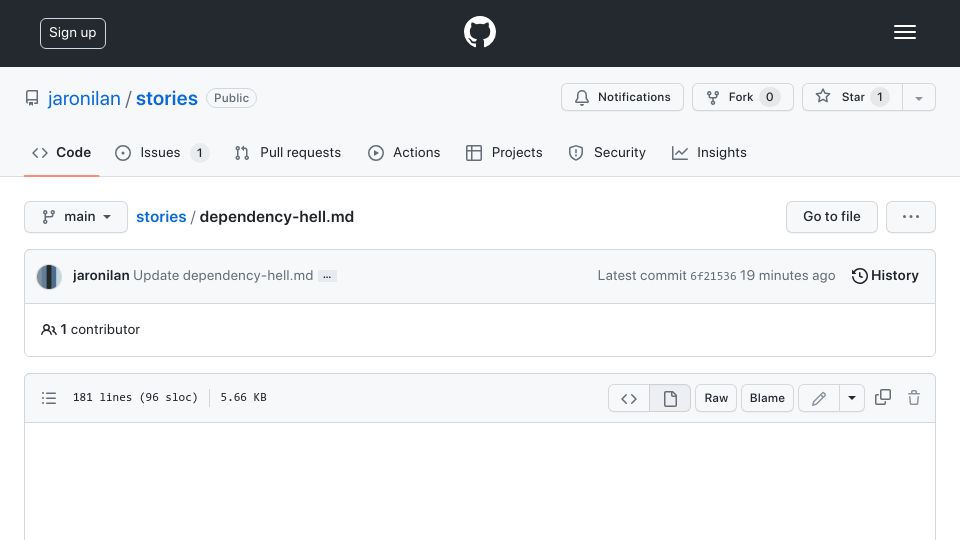Open the hamburger navigation menu
This screenshot has width=960, height=540.
904,32
